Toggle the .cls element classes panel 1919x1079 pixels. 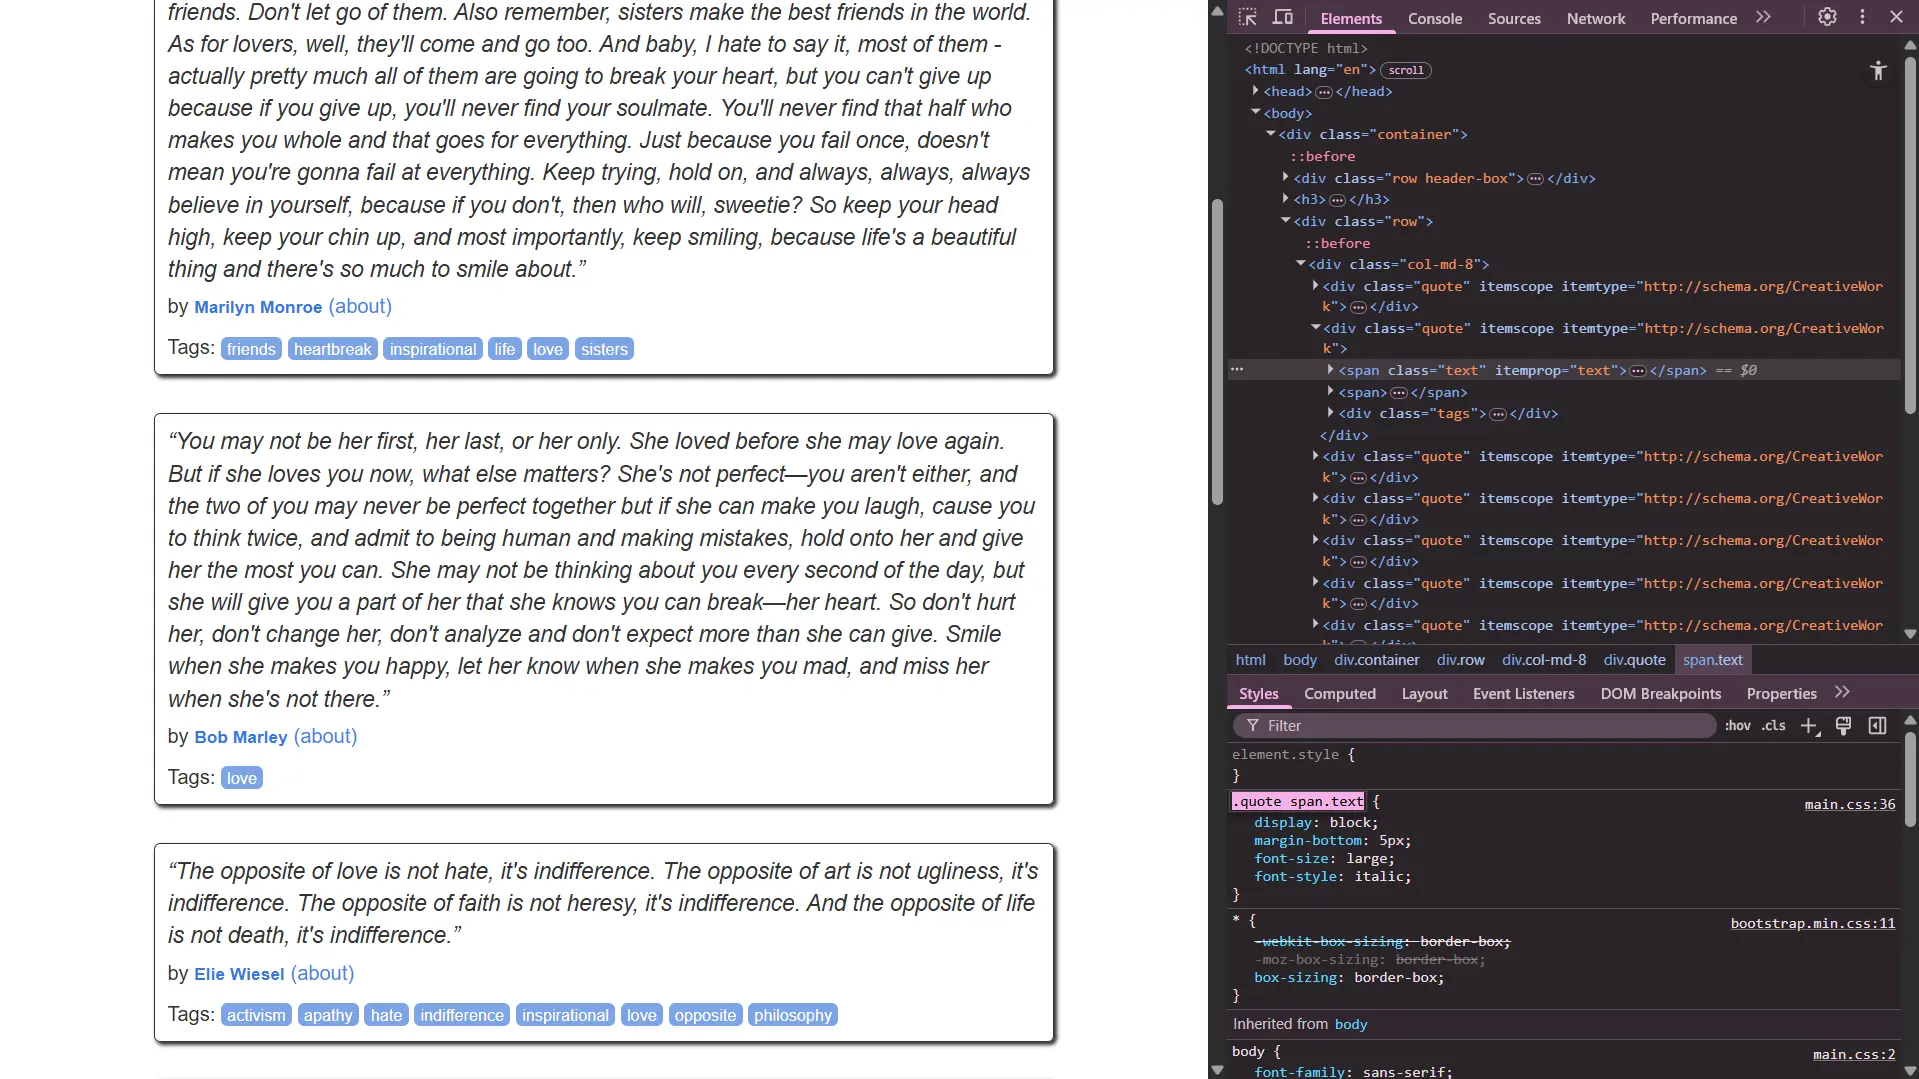(1773, 726)
